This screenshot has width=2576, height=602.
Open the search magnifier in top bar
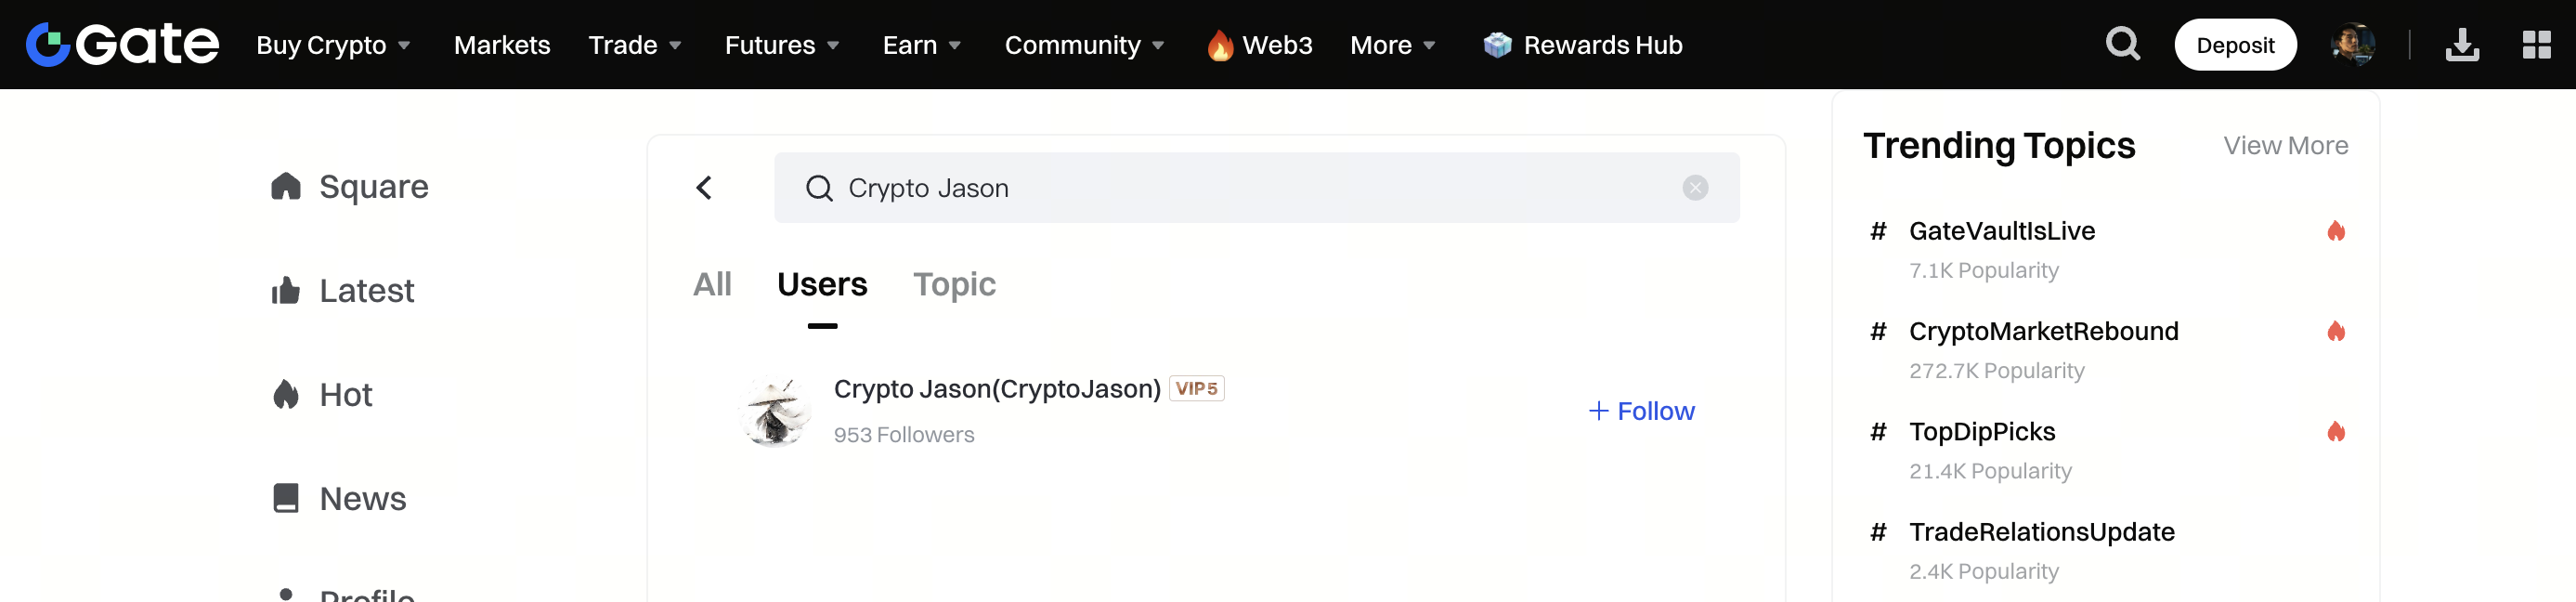pos(2122,45)
